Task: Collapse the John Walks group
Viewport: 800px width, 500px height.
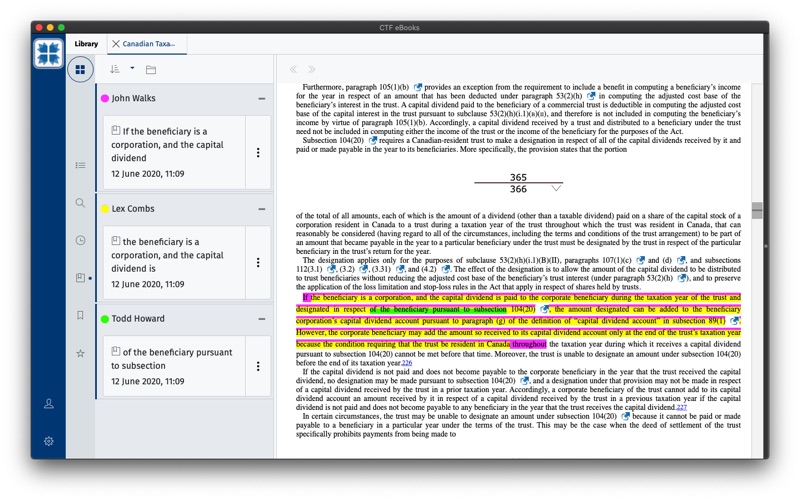Action: click(x=262, y=98)
